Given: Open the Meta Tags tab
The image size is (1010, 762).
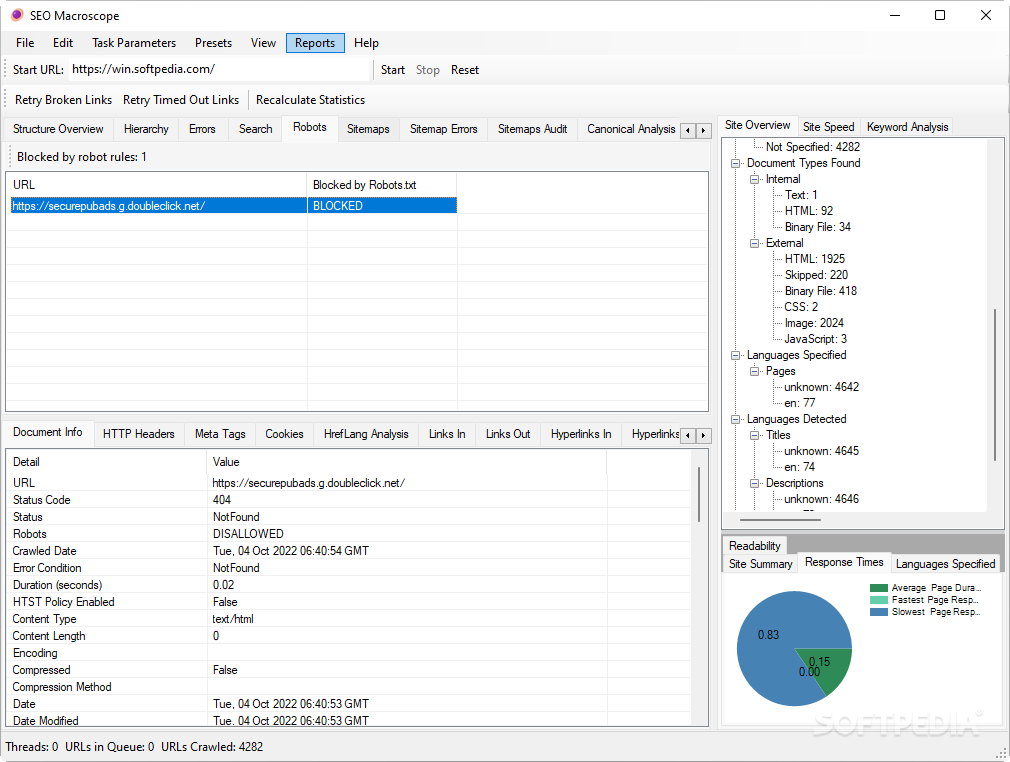Looking at the screenshot, I should [220, 434].
